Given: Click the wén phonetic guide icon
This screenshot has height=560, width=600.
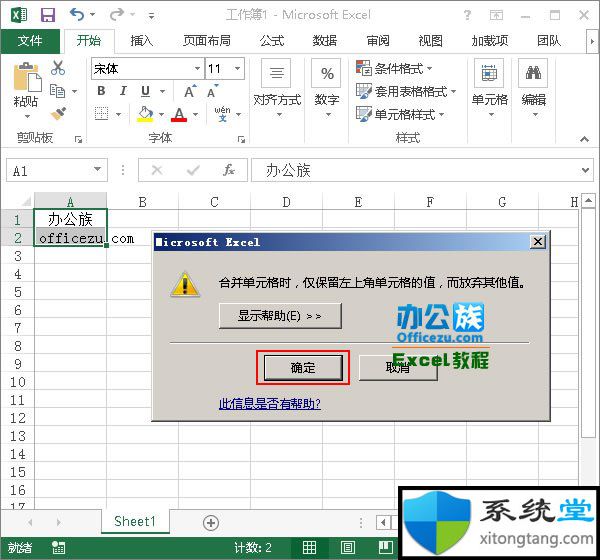Looking at the screenshot, I should 223,114.
